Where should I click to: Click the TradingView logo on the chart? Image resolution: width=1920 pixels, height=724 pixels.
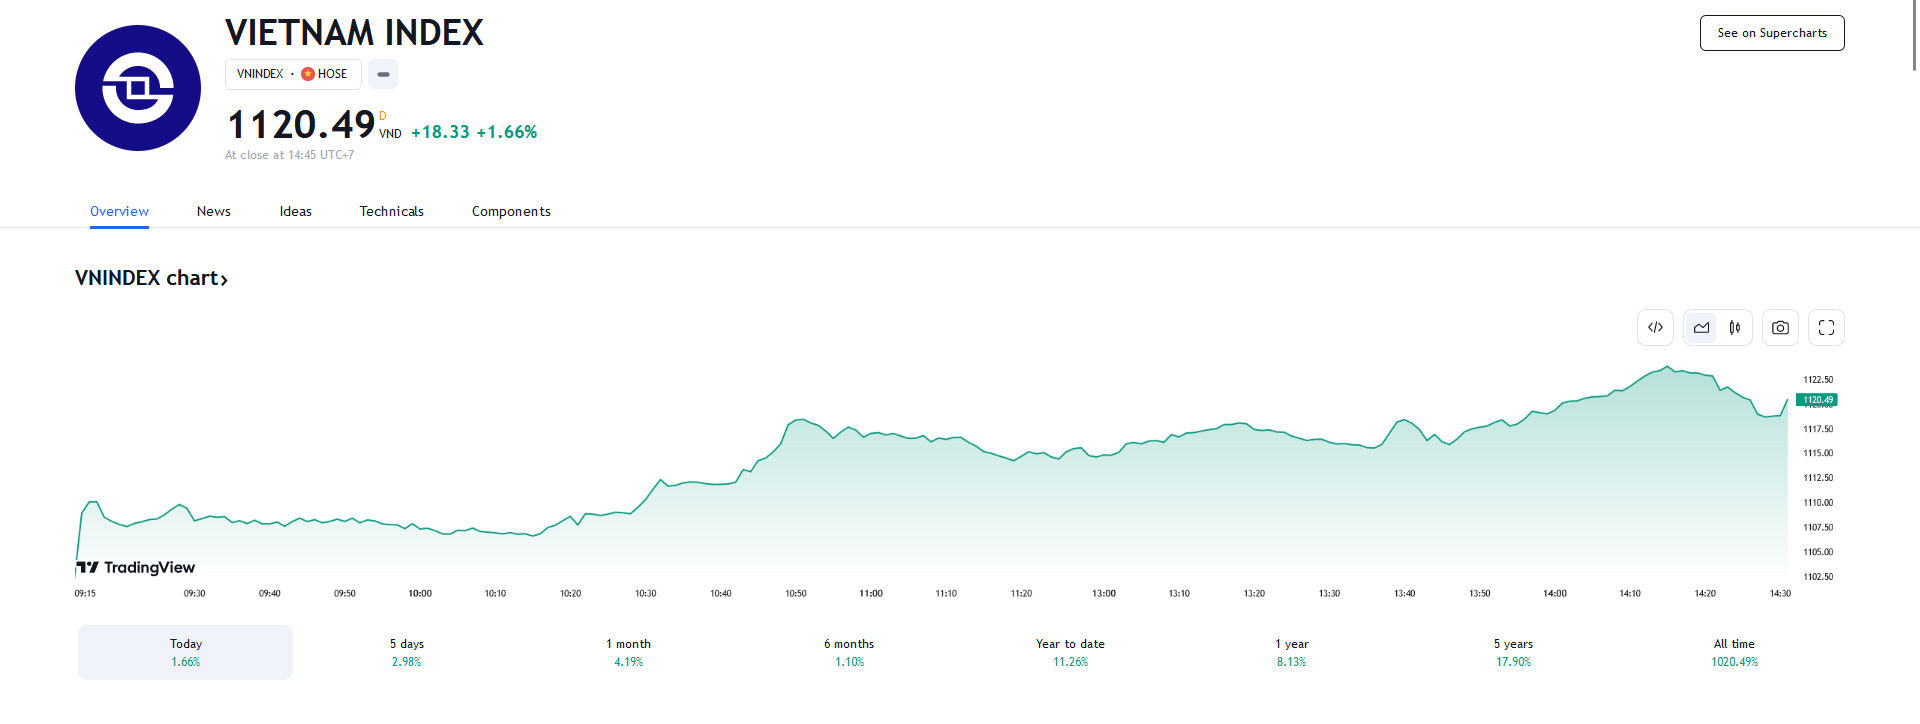pyautogui.click(x=136, y=567)
